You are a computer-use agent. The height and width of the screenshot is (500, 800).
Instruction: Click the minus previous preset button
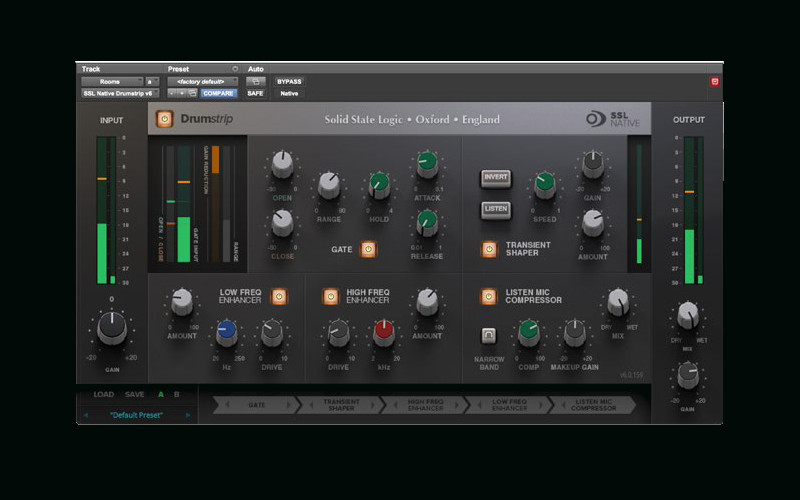(x=172, y=93)
